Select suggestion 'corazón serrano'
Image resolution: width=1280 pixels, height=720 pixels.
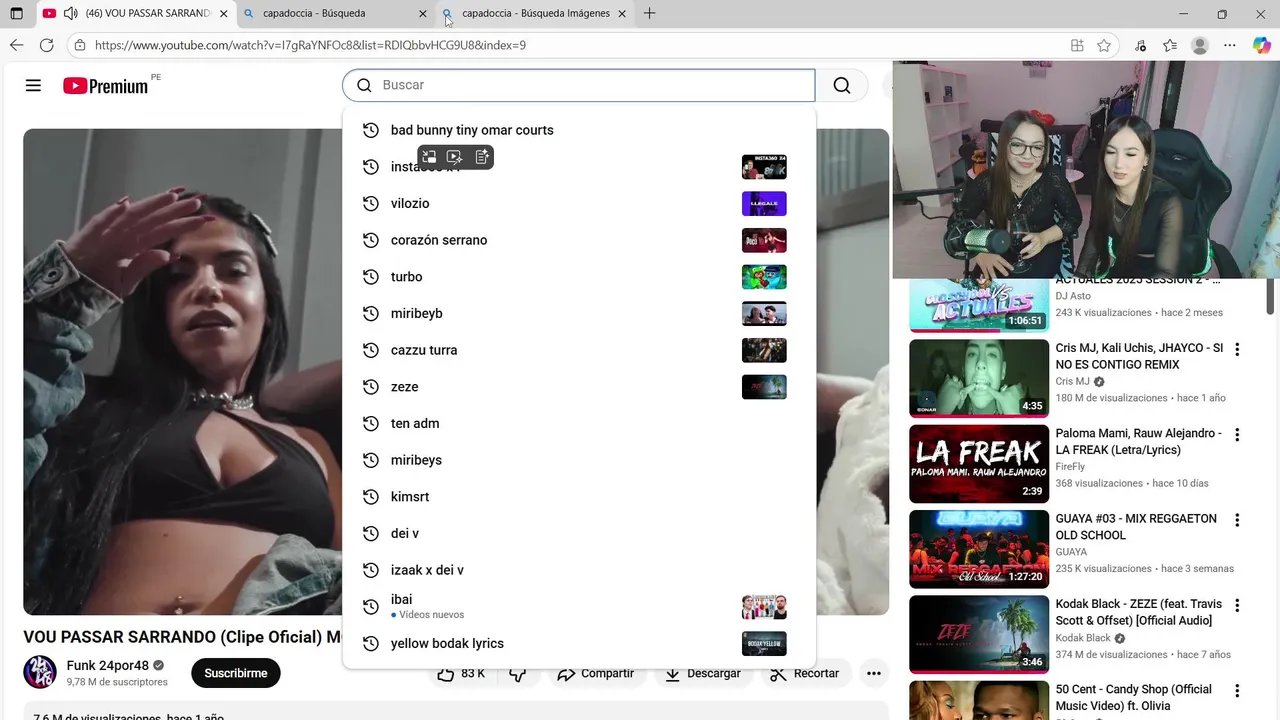(x=579, y=240)
